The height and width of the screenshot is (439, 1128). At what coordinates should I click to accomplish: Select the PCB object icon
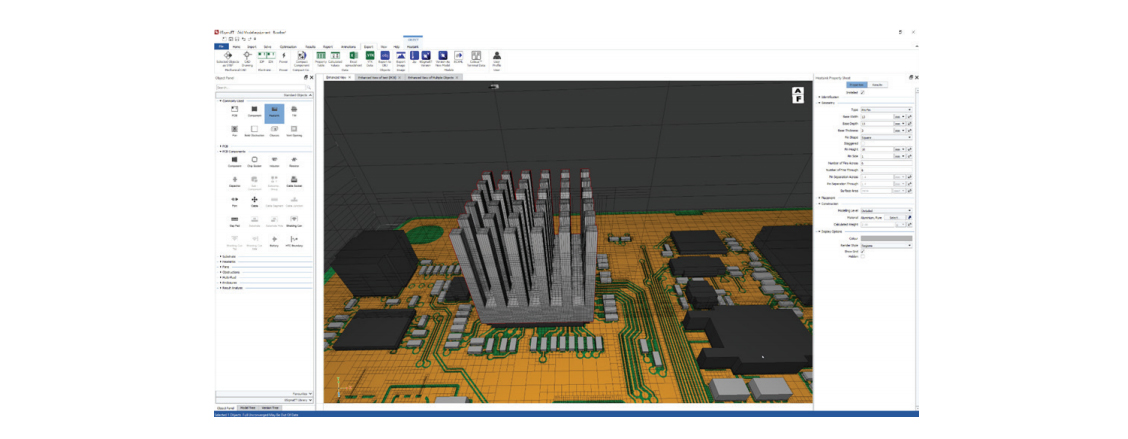(235, 110)
